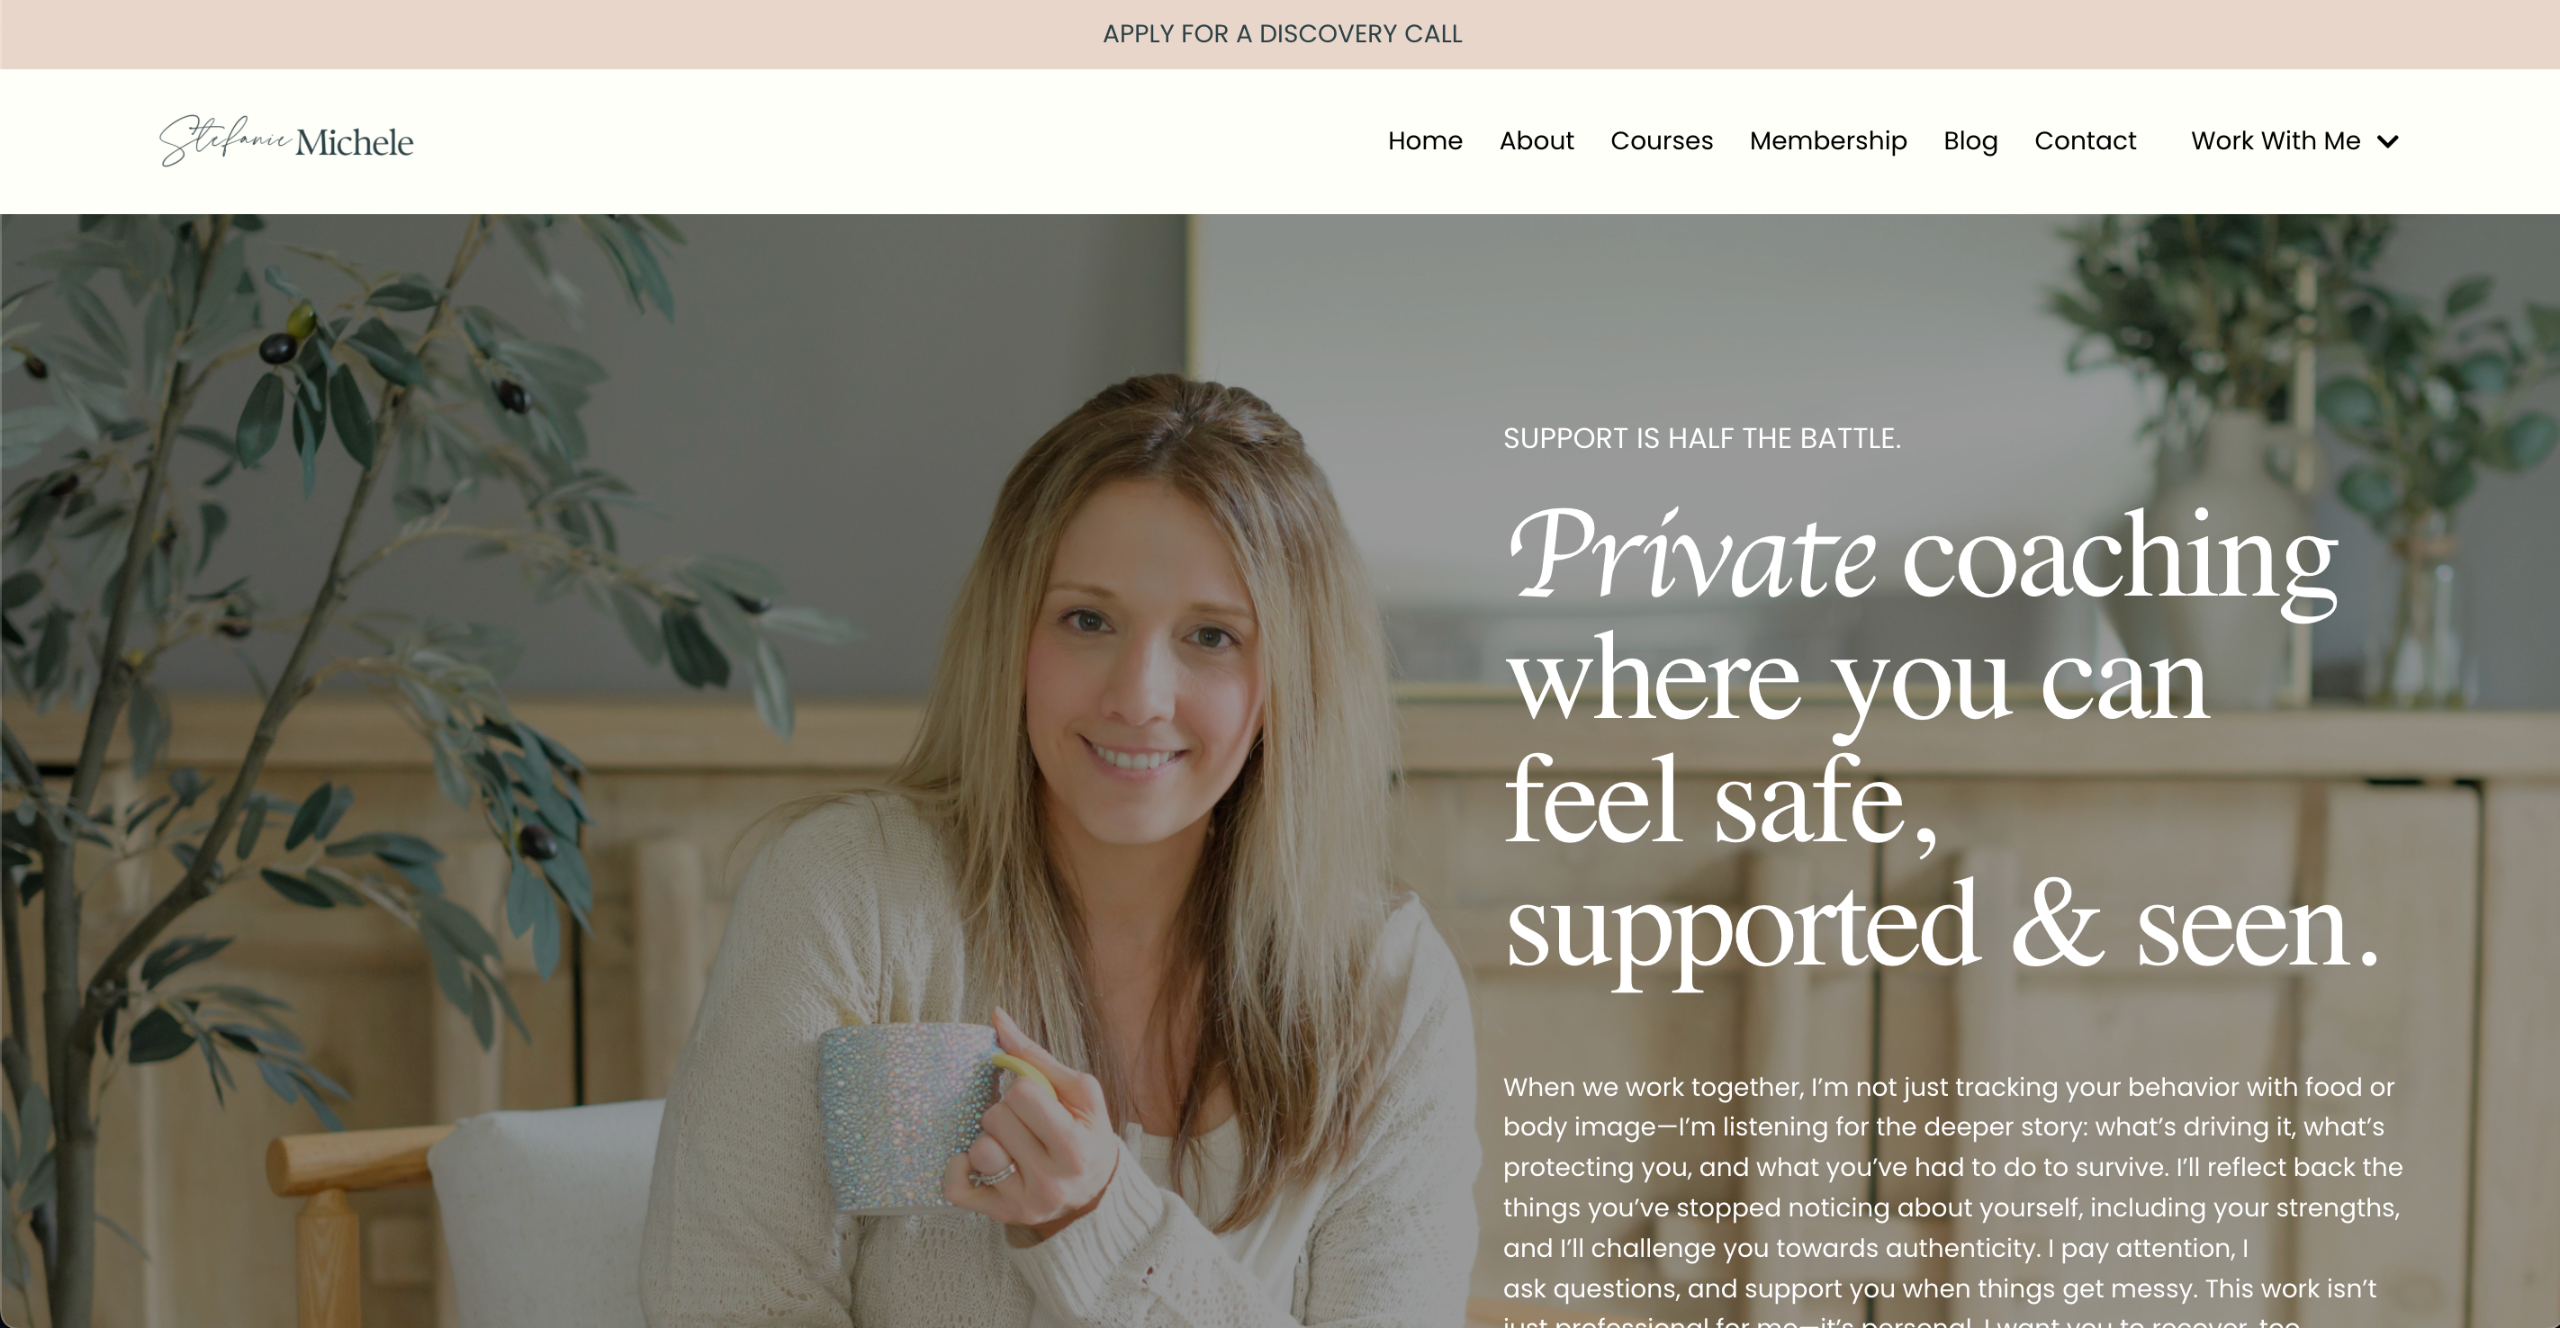Navigate to Courses in the navigation
The height and width of the screenshot is (1328, 2560).
[1661, 141]
